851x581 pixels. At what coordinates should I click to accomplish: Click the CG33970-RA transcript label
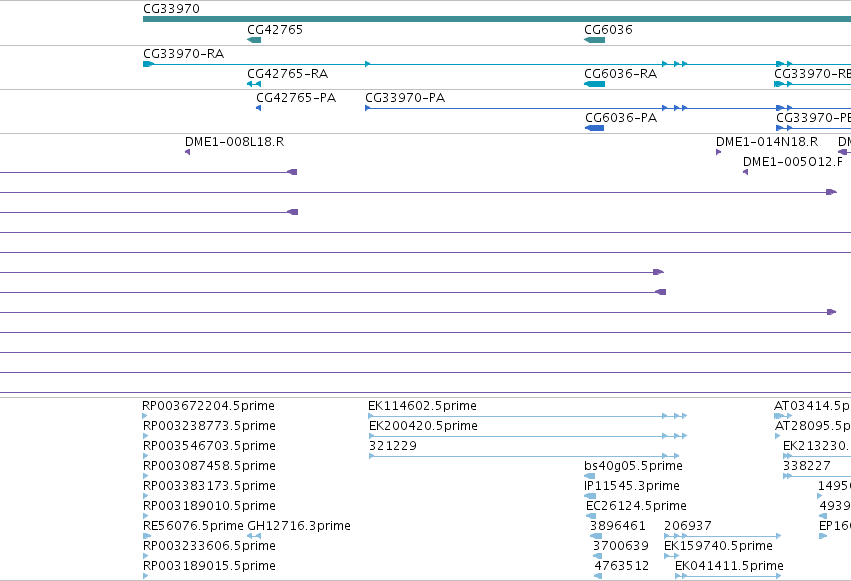(183, 54)
